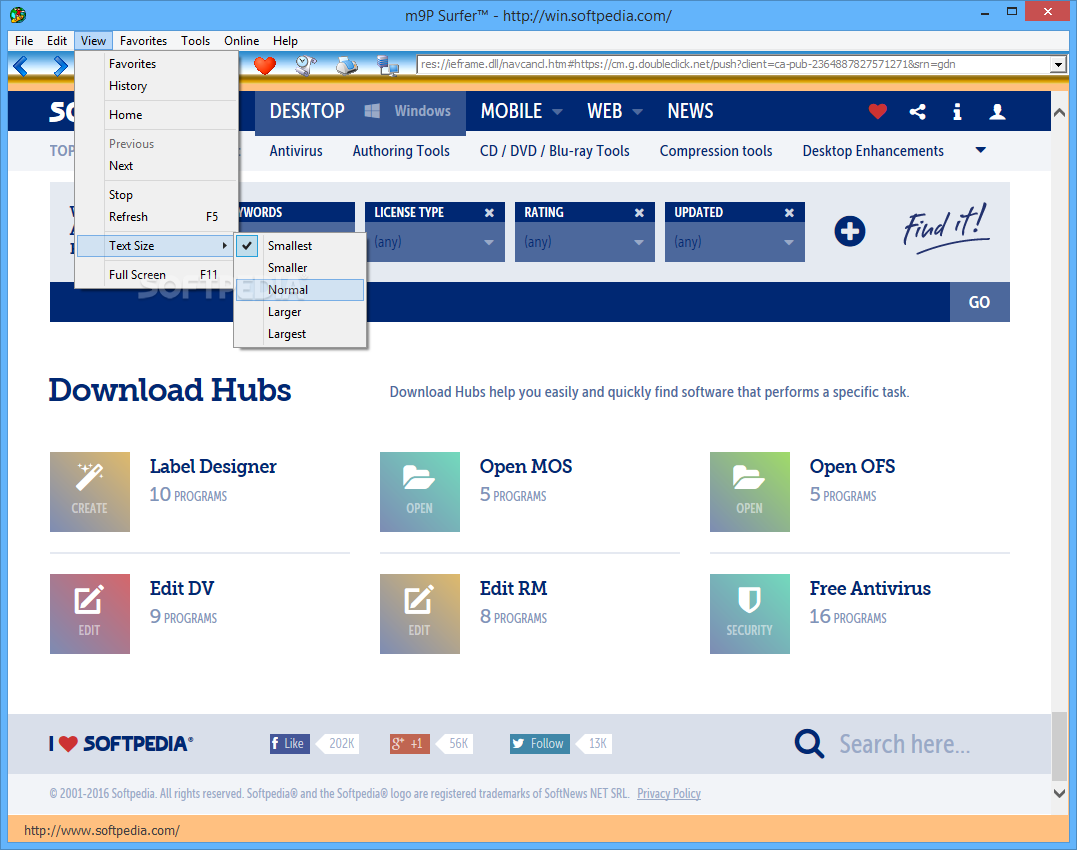Click the m9P Surfer app icon in title bar
The image size is (1077, 850).
pyautogui.click(x=18, y=14)
